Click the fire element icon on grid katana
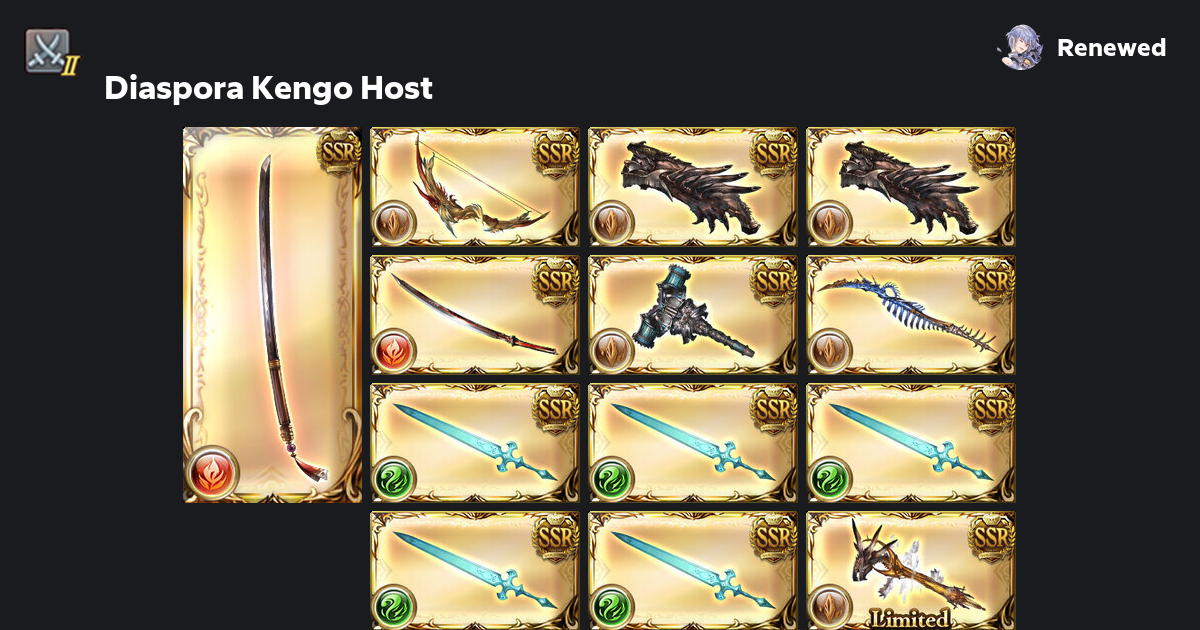The image size is (1200, 630). coord(394,351)
